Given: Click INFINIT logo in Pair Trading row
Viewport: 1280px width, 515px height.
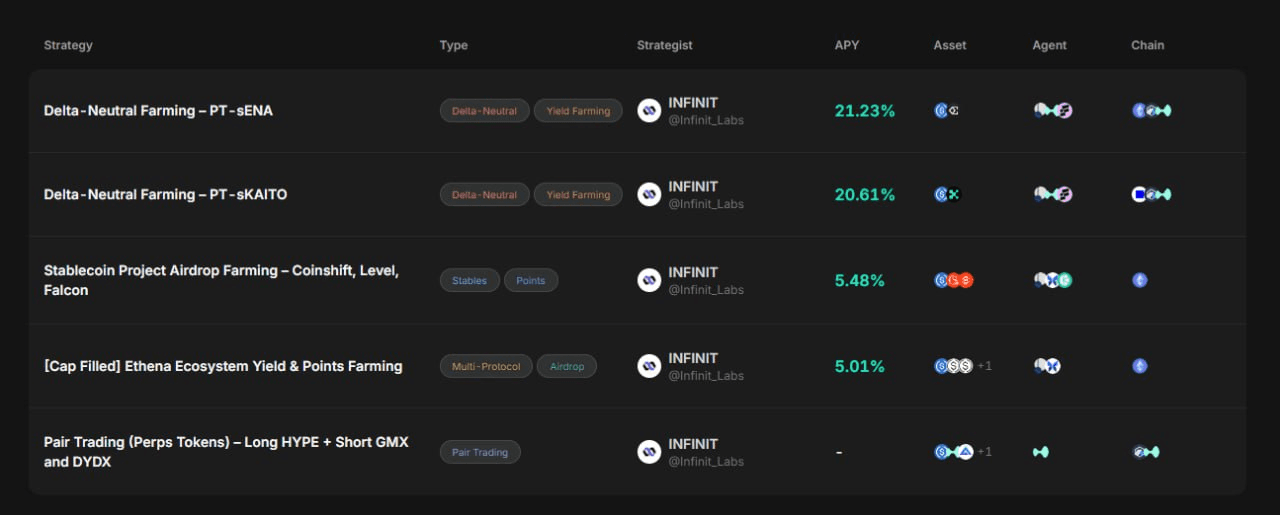Looking at the screenshot, I should point(649,452).
